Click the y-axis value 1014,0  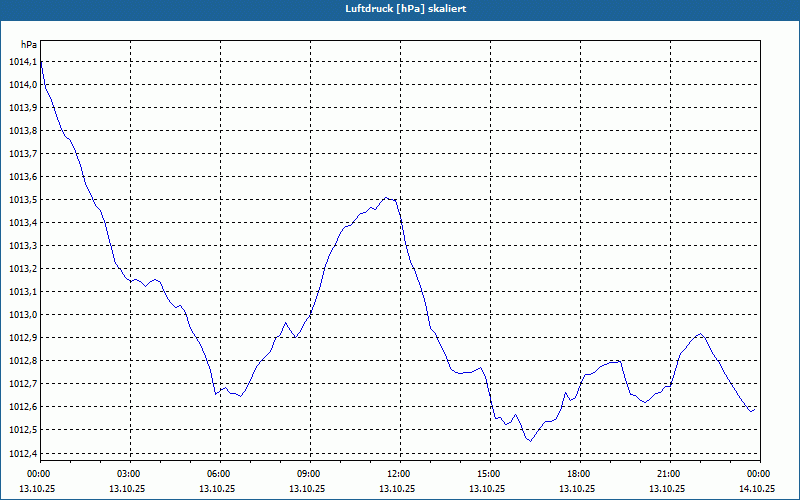coord(23,85)
